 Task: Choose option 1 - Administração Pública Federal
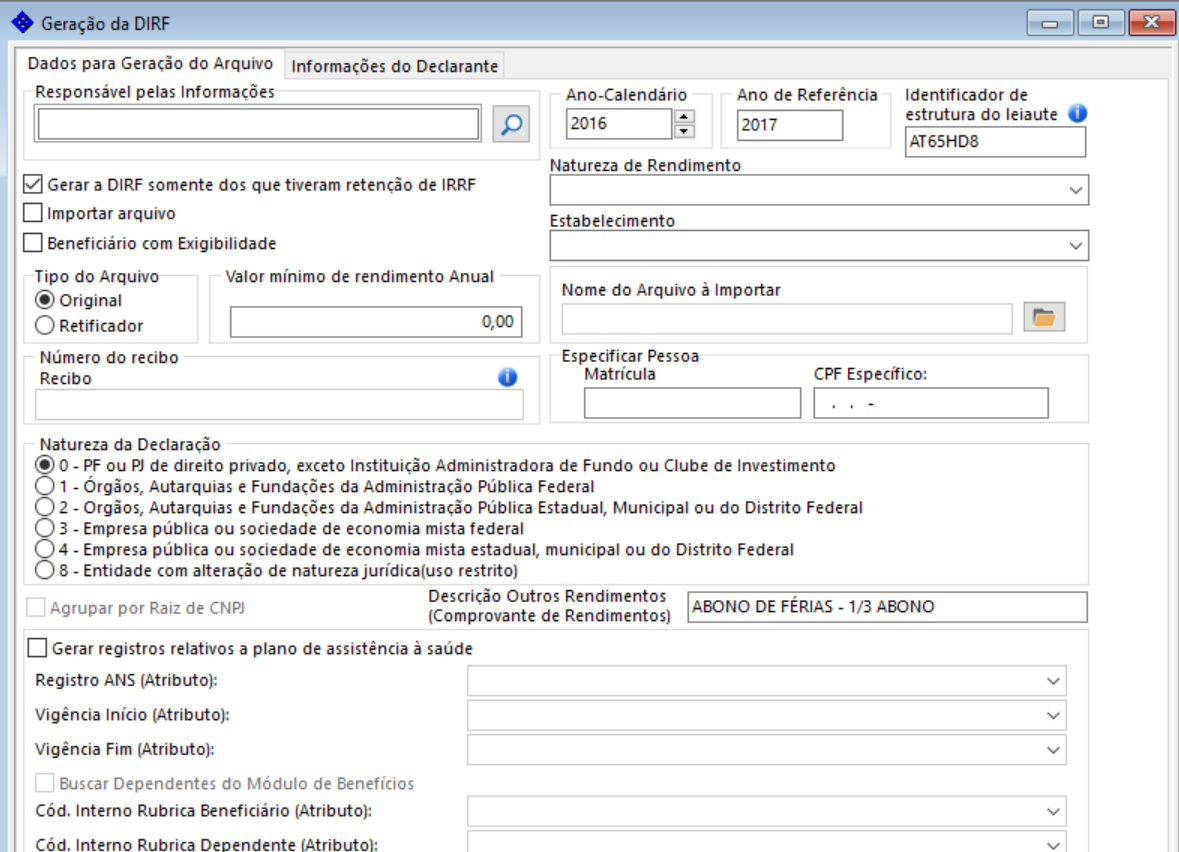(45, 486)
